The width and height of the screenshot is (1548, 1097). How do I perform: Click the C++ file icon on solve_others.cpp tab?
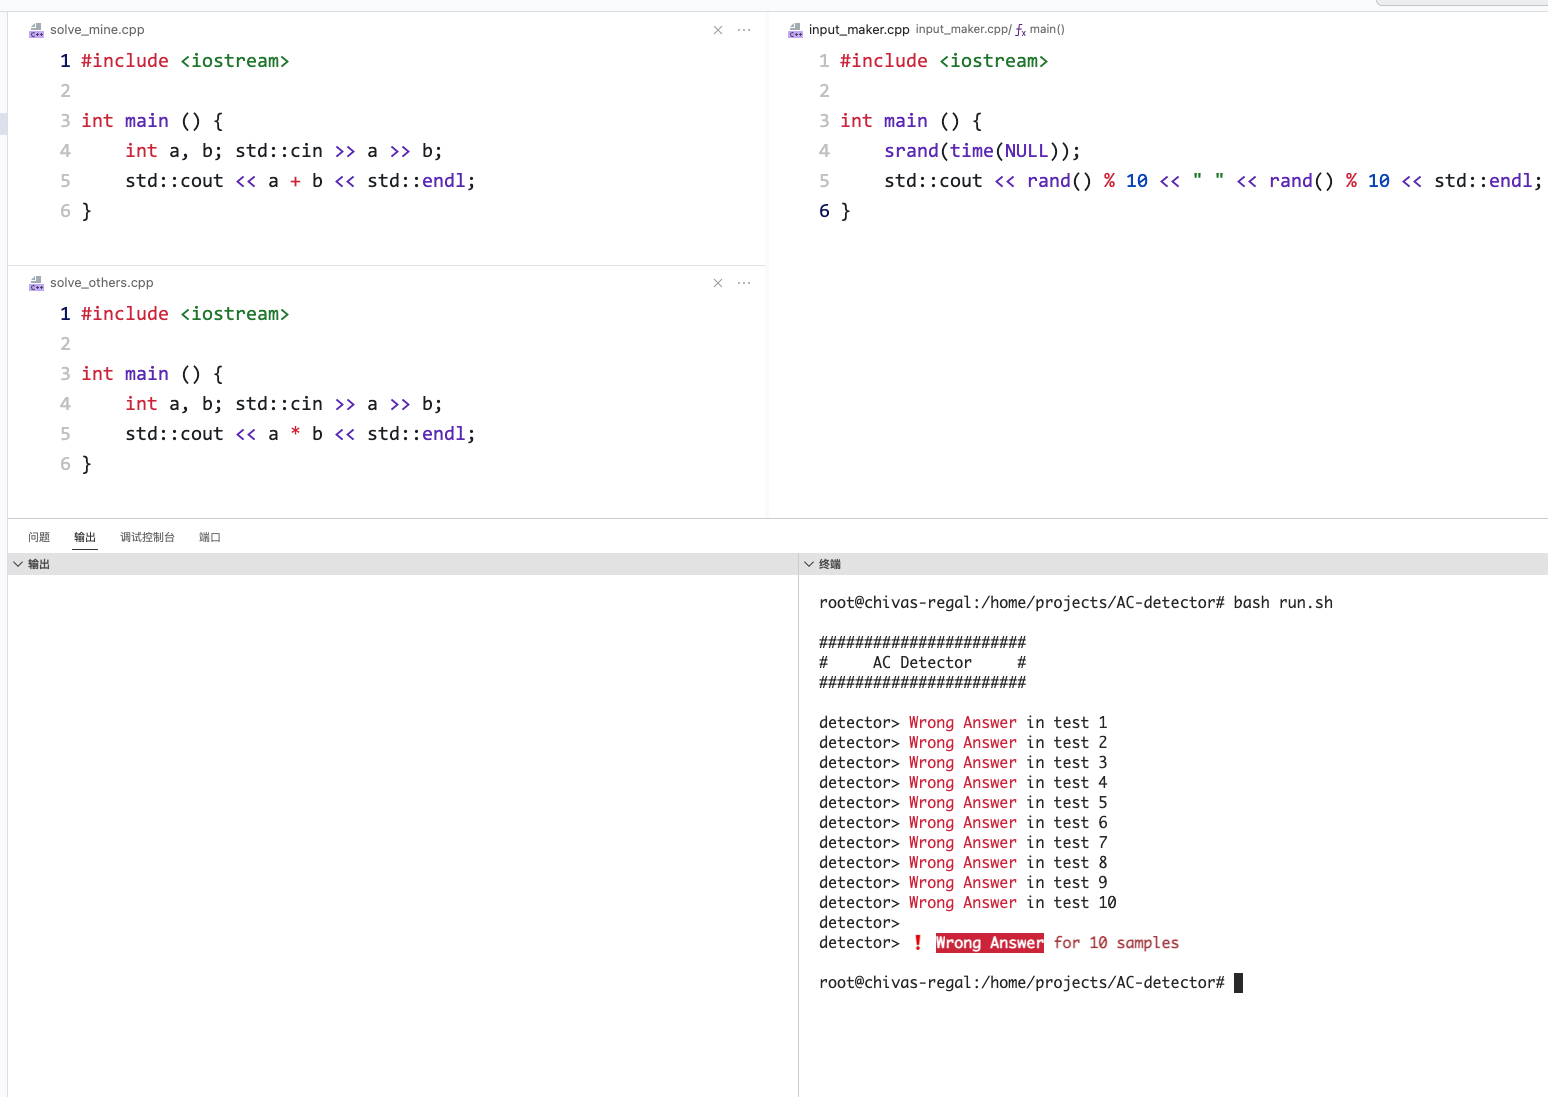pos(37,283)
